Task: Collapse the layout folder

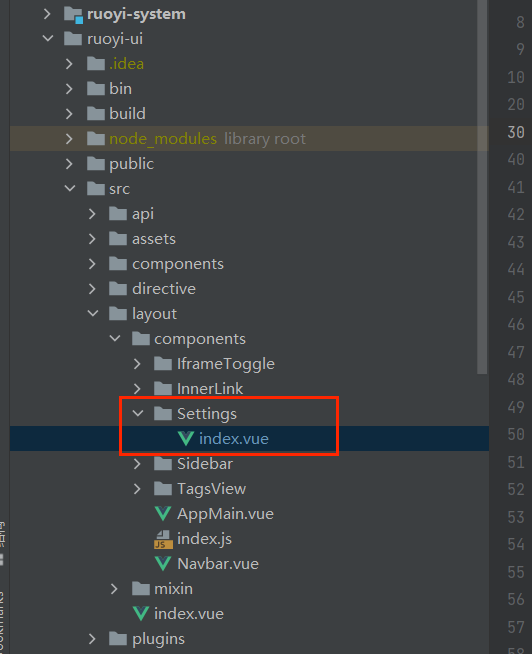Action: point(93,313)
